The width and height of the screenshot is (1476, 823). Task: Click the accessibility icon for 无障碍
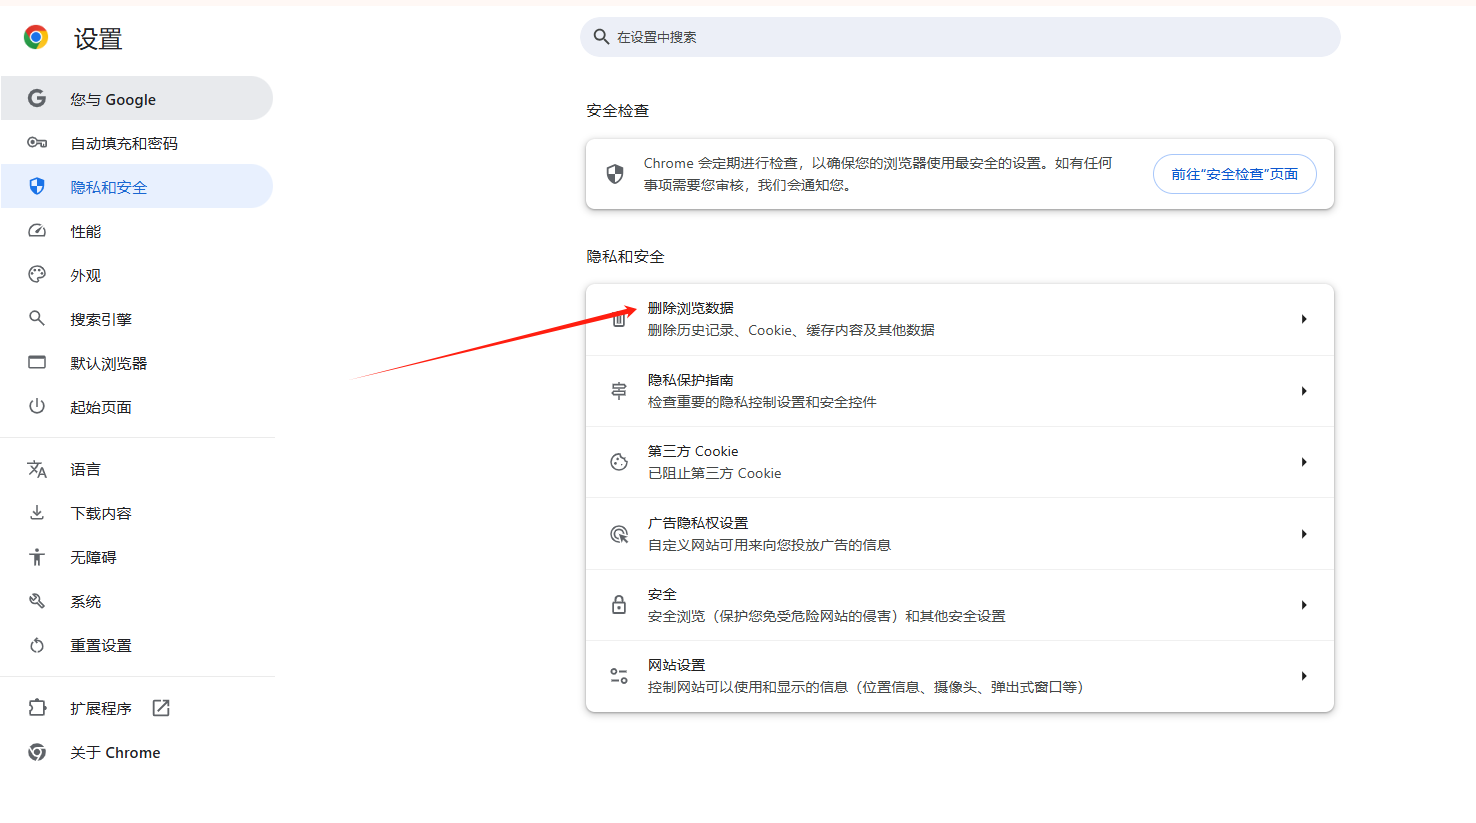pyautogui.click(x=37, y=557)
